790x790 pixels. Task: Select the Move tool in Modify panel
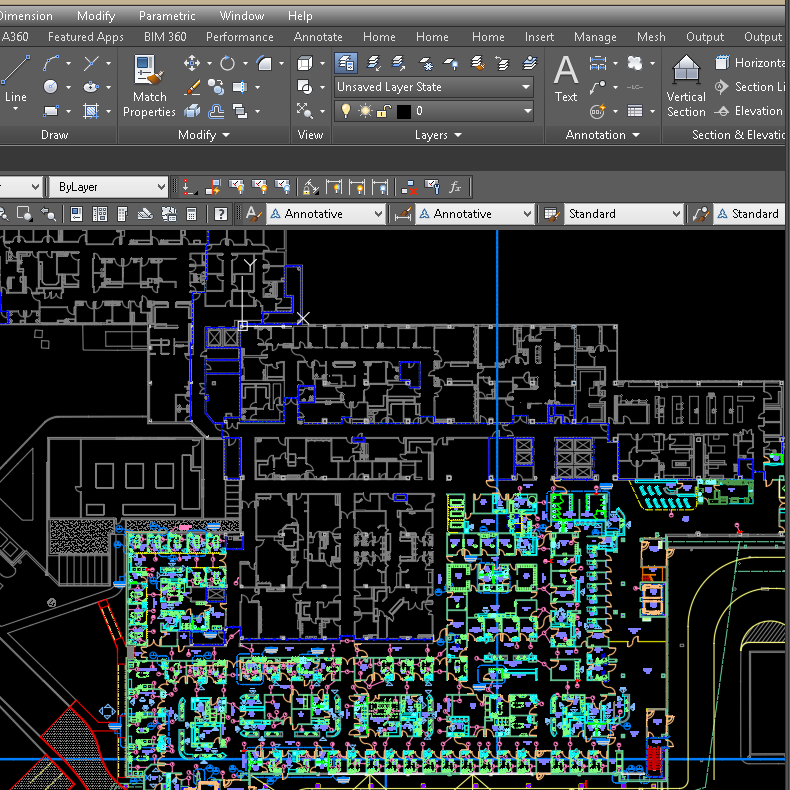(192, 63)
